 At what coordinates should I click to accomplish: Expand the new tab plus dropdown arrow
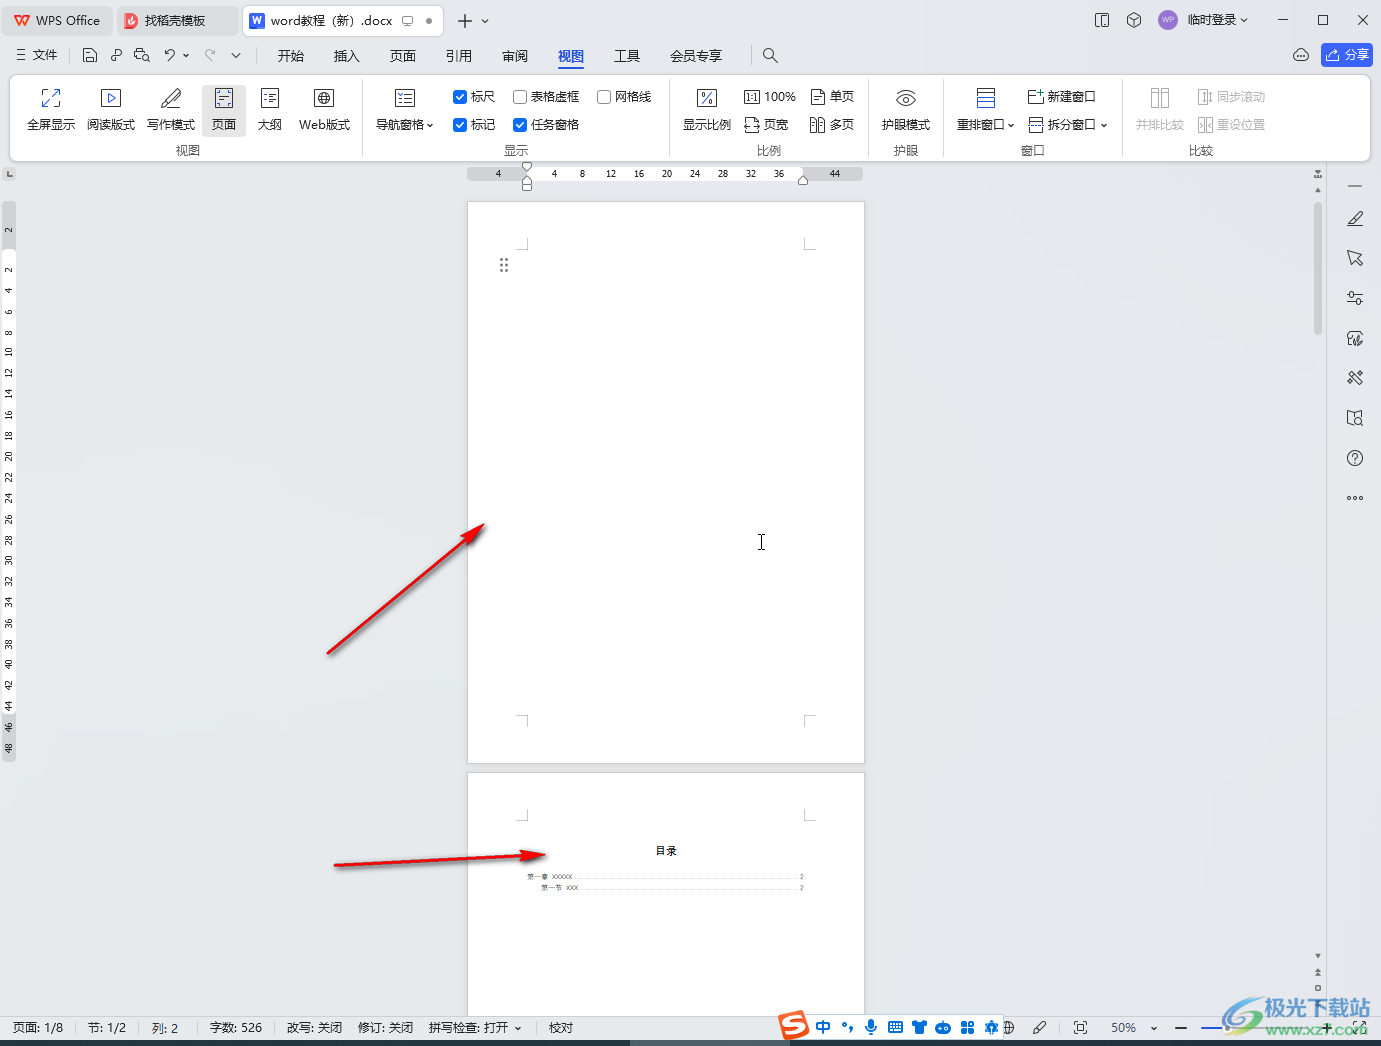click(486, 21)
